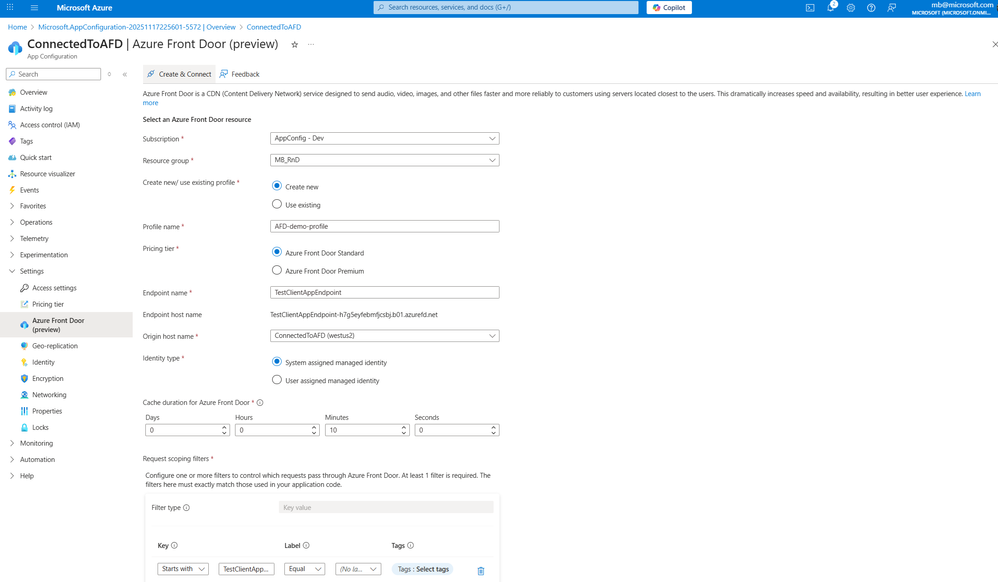Open the '(No label)' value dropdown
Image resolution: width=998 pixels, height=582 pixels.
tap(358, 569)
